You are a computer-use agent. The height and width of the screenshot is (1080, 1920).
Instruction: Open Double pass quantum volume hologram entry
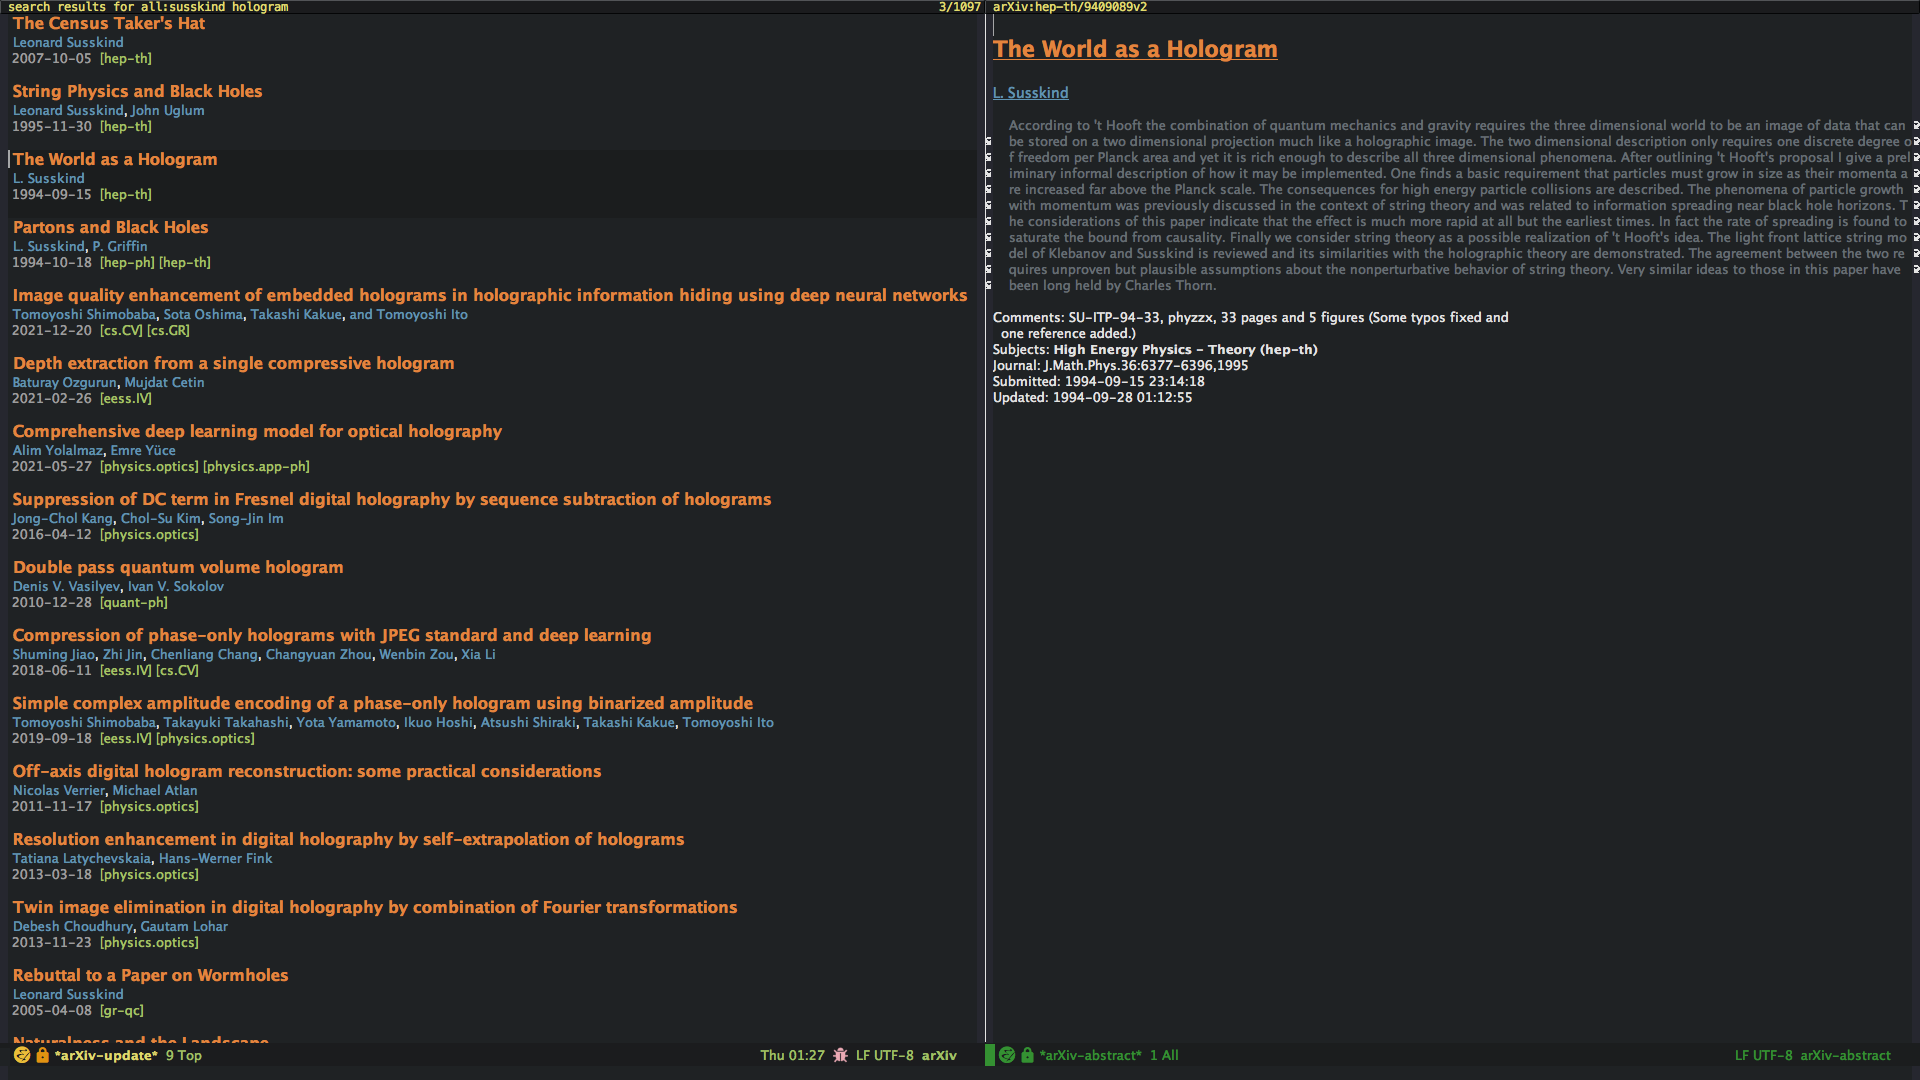click(x=177, y=567)
